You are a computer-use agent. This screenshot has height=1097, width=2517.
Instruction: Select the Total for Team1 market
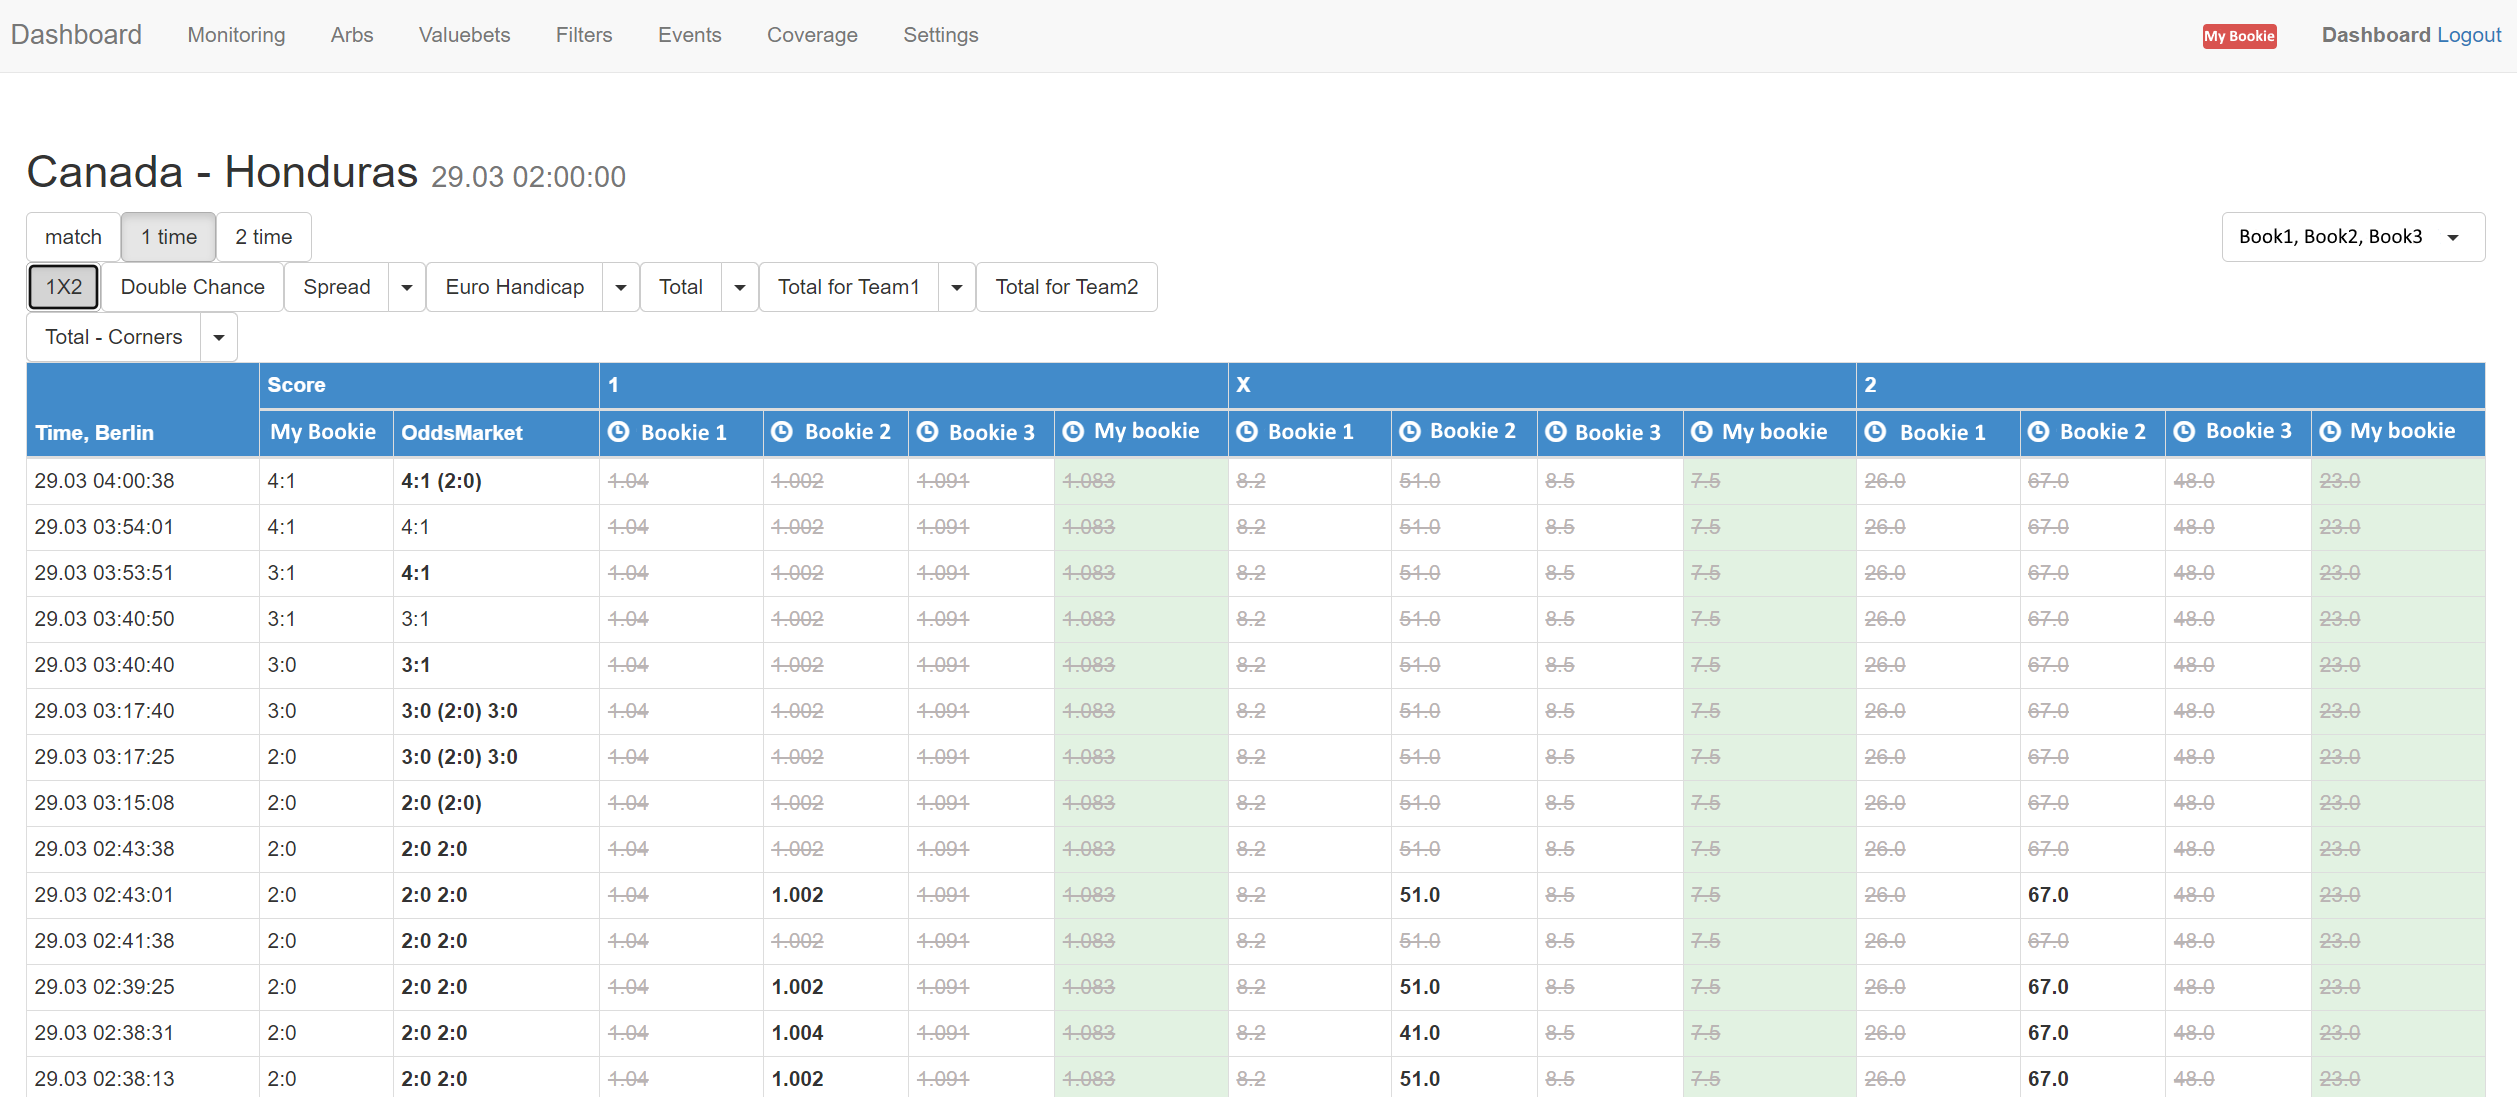tap(849, 287)
